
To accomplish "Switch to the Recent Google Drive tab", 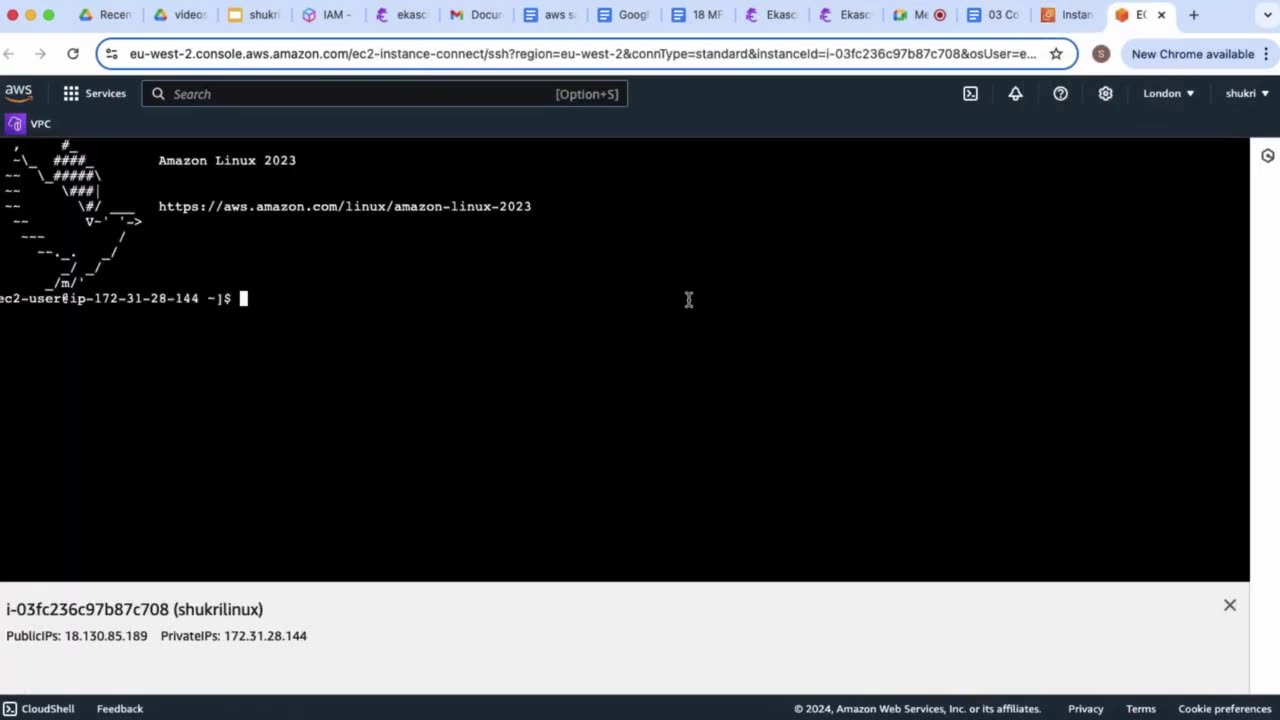I will coord(105,15).
